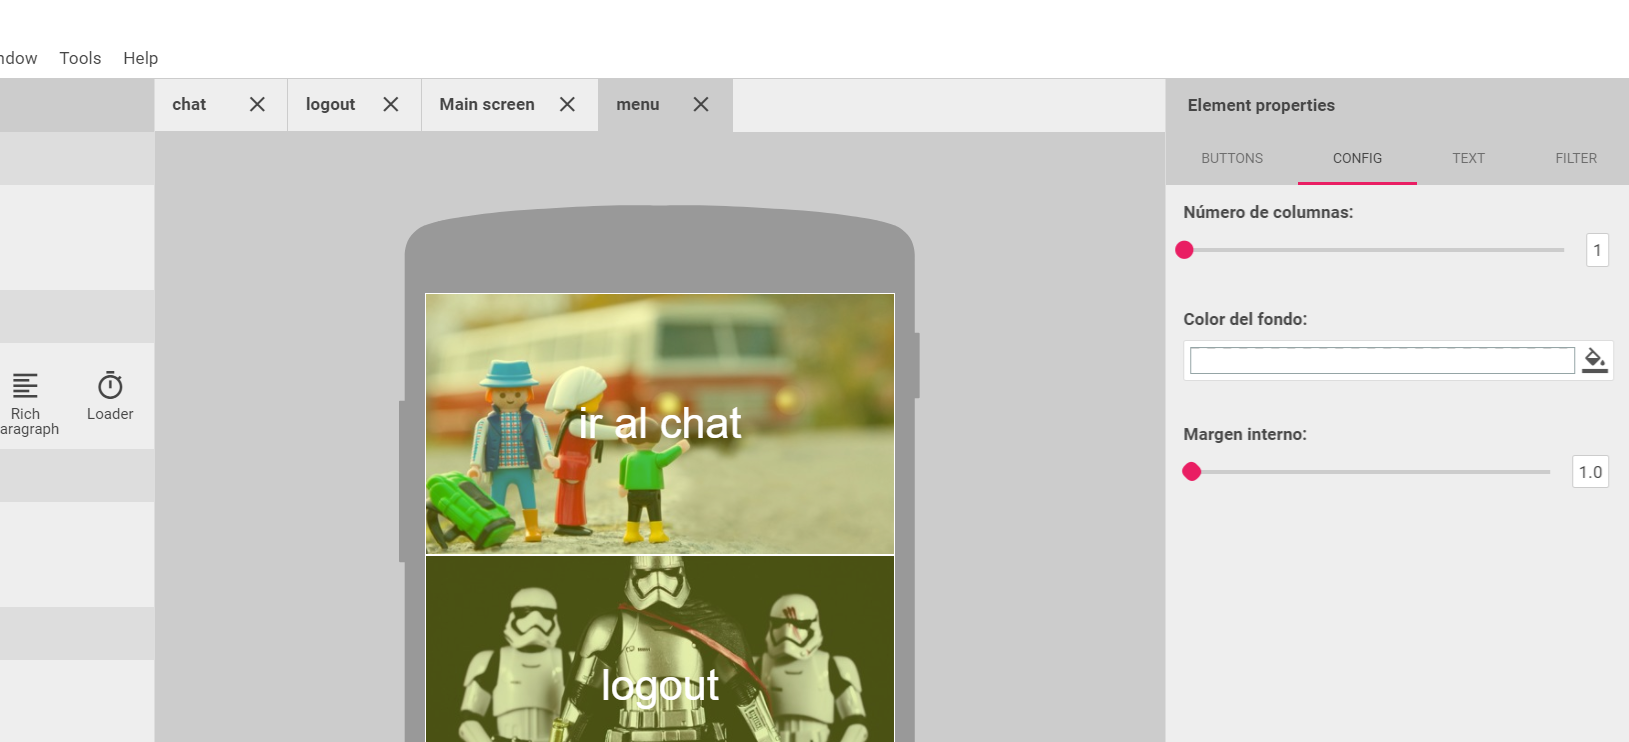Adjust the Número de columnas slider handle
The height and width of the screenshot is (742, 1629).
(1184, 250)
